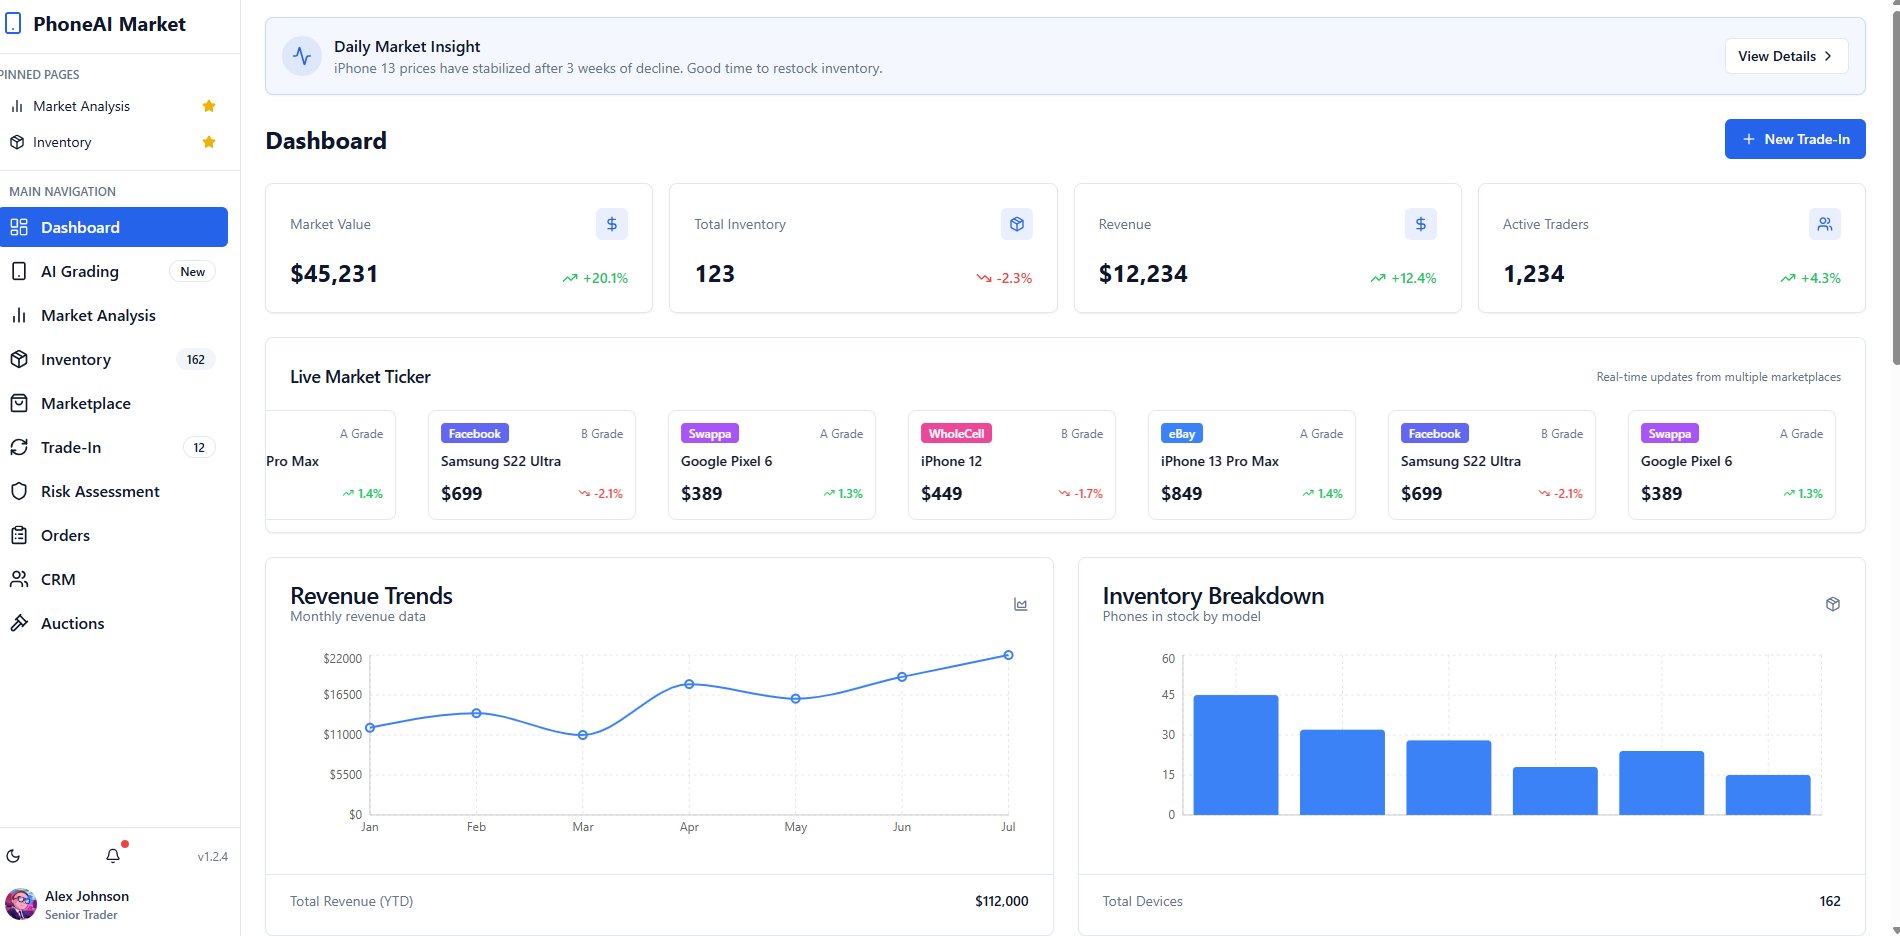The height and width of the screenshot is (936, 1900).
Task: Go to Market Analysis in main navigation
Action: point(114,315)
